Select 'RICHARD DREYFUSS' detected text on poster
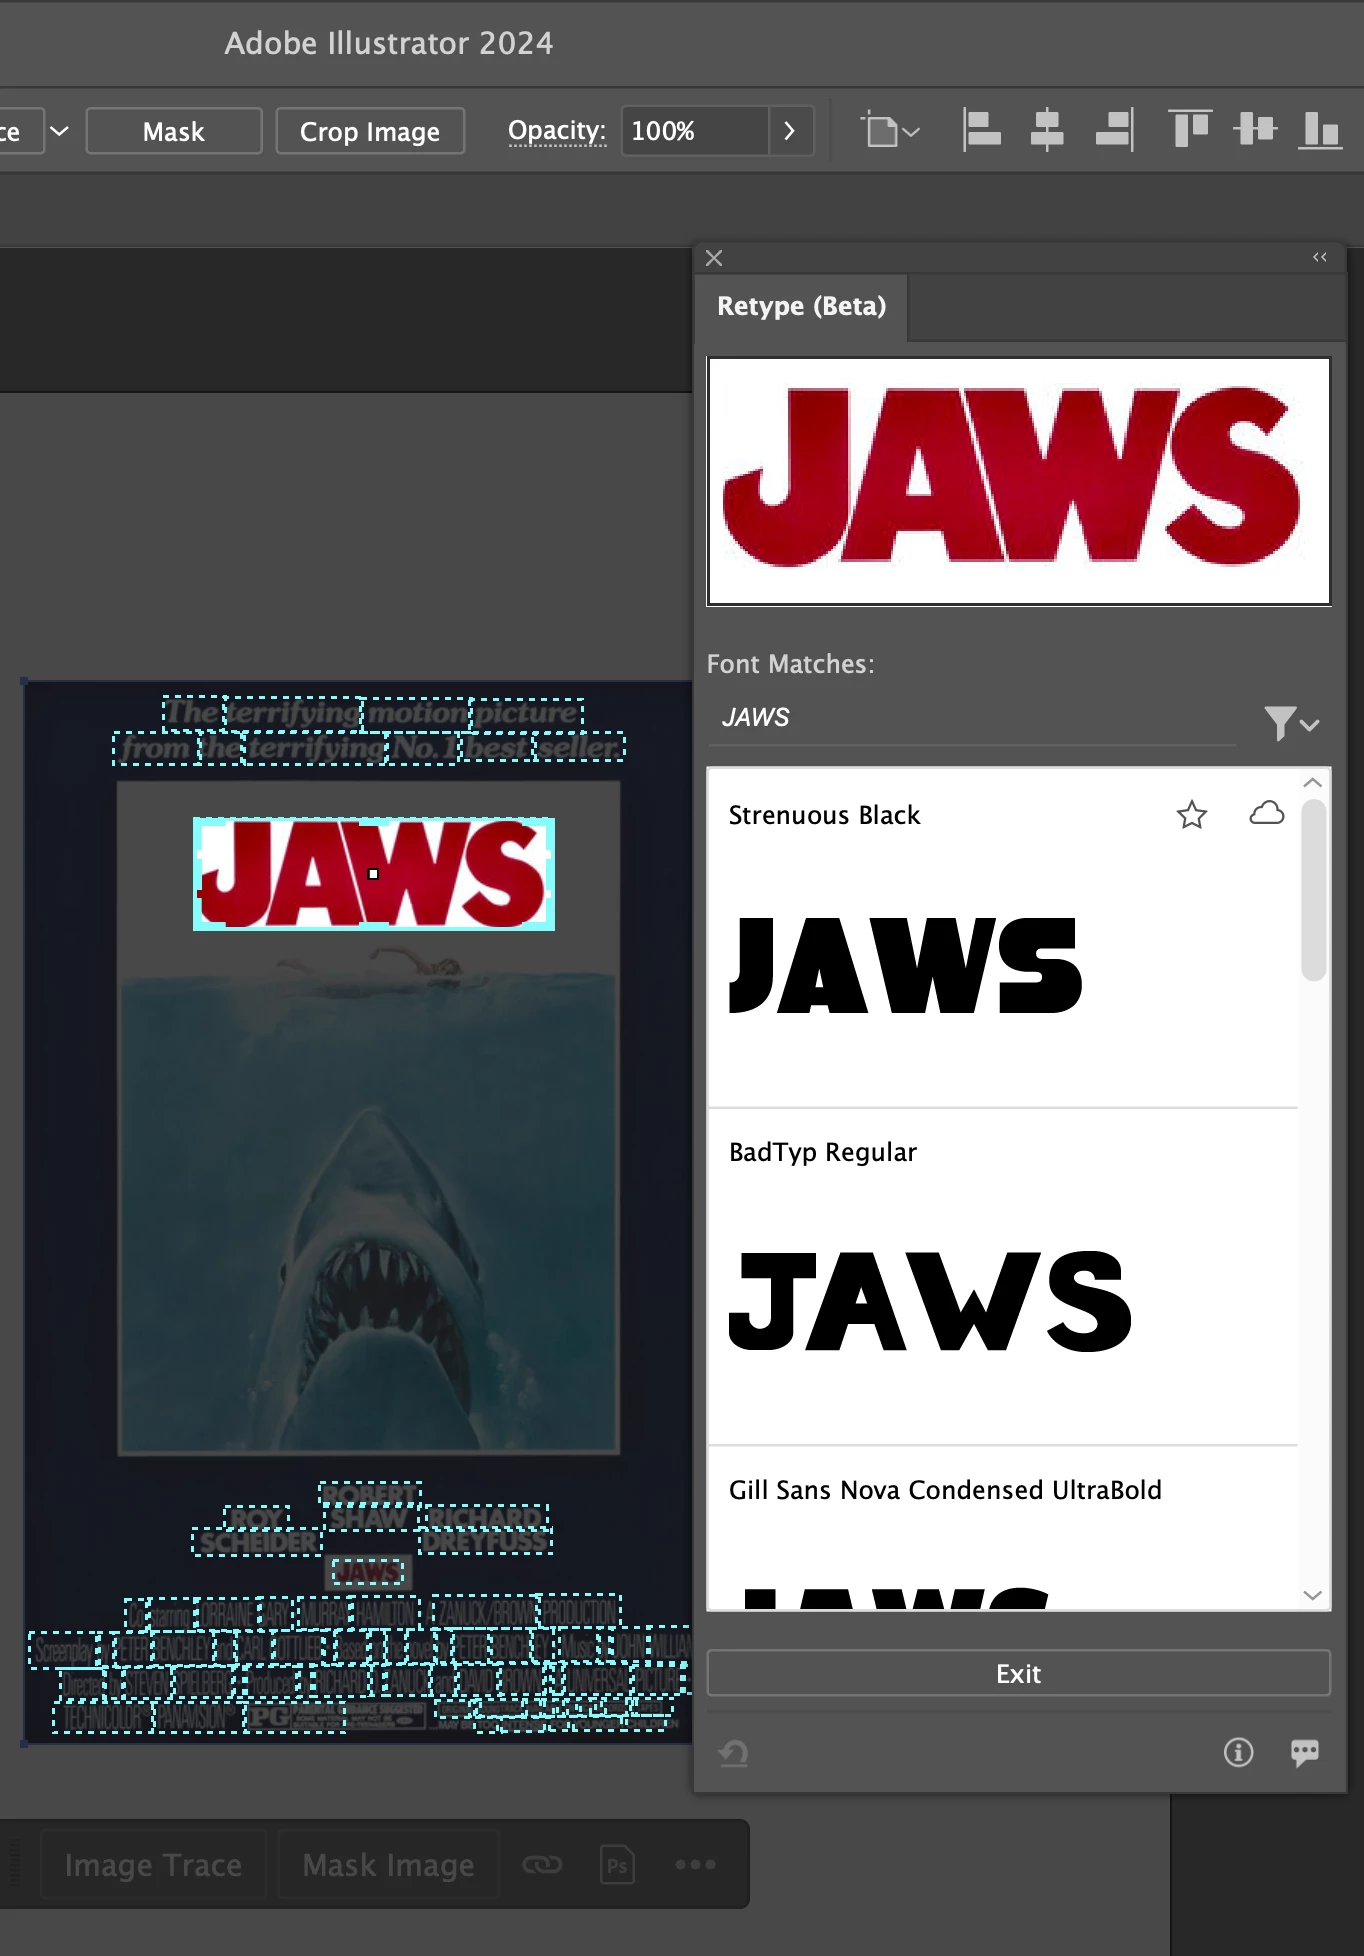This screenshot has width=1364, height=1956. 486,1530
